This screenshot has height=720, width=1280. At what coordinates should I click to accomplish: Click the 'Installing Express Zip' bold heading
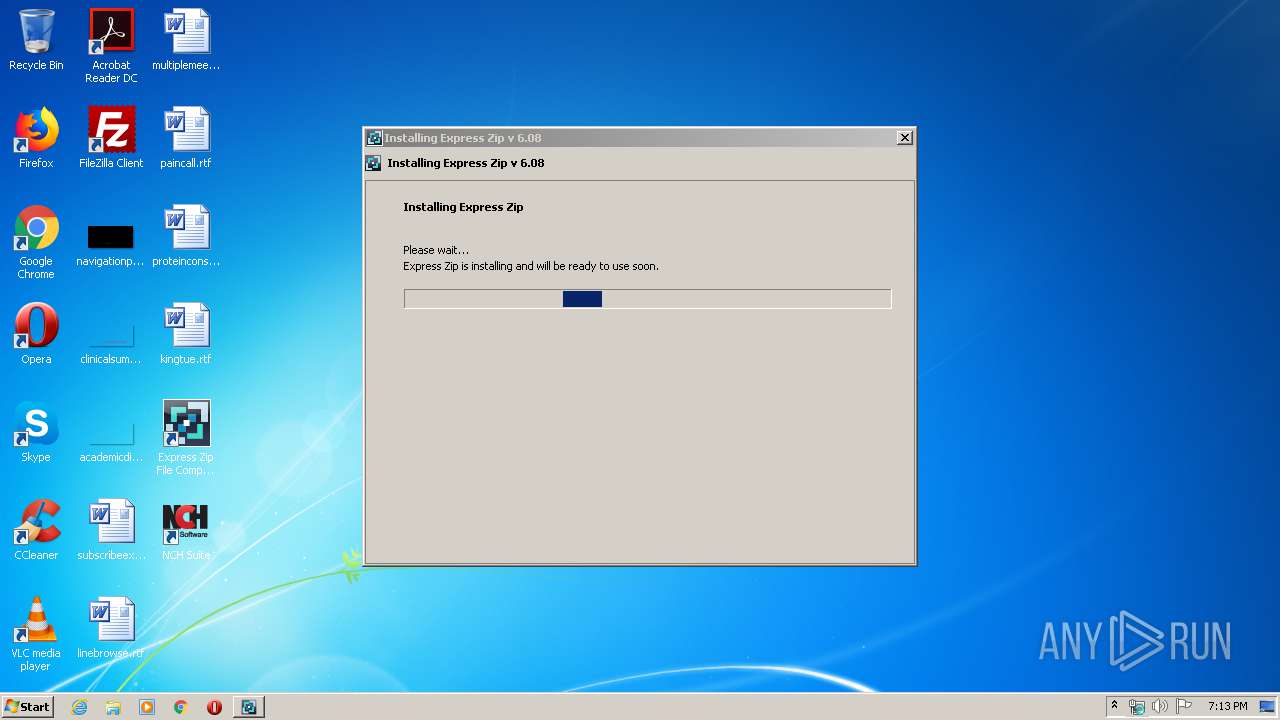click(x=463, y=207)
